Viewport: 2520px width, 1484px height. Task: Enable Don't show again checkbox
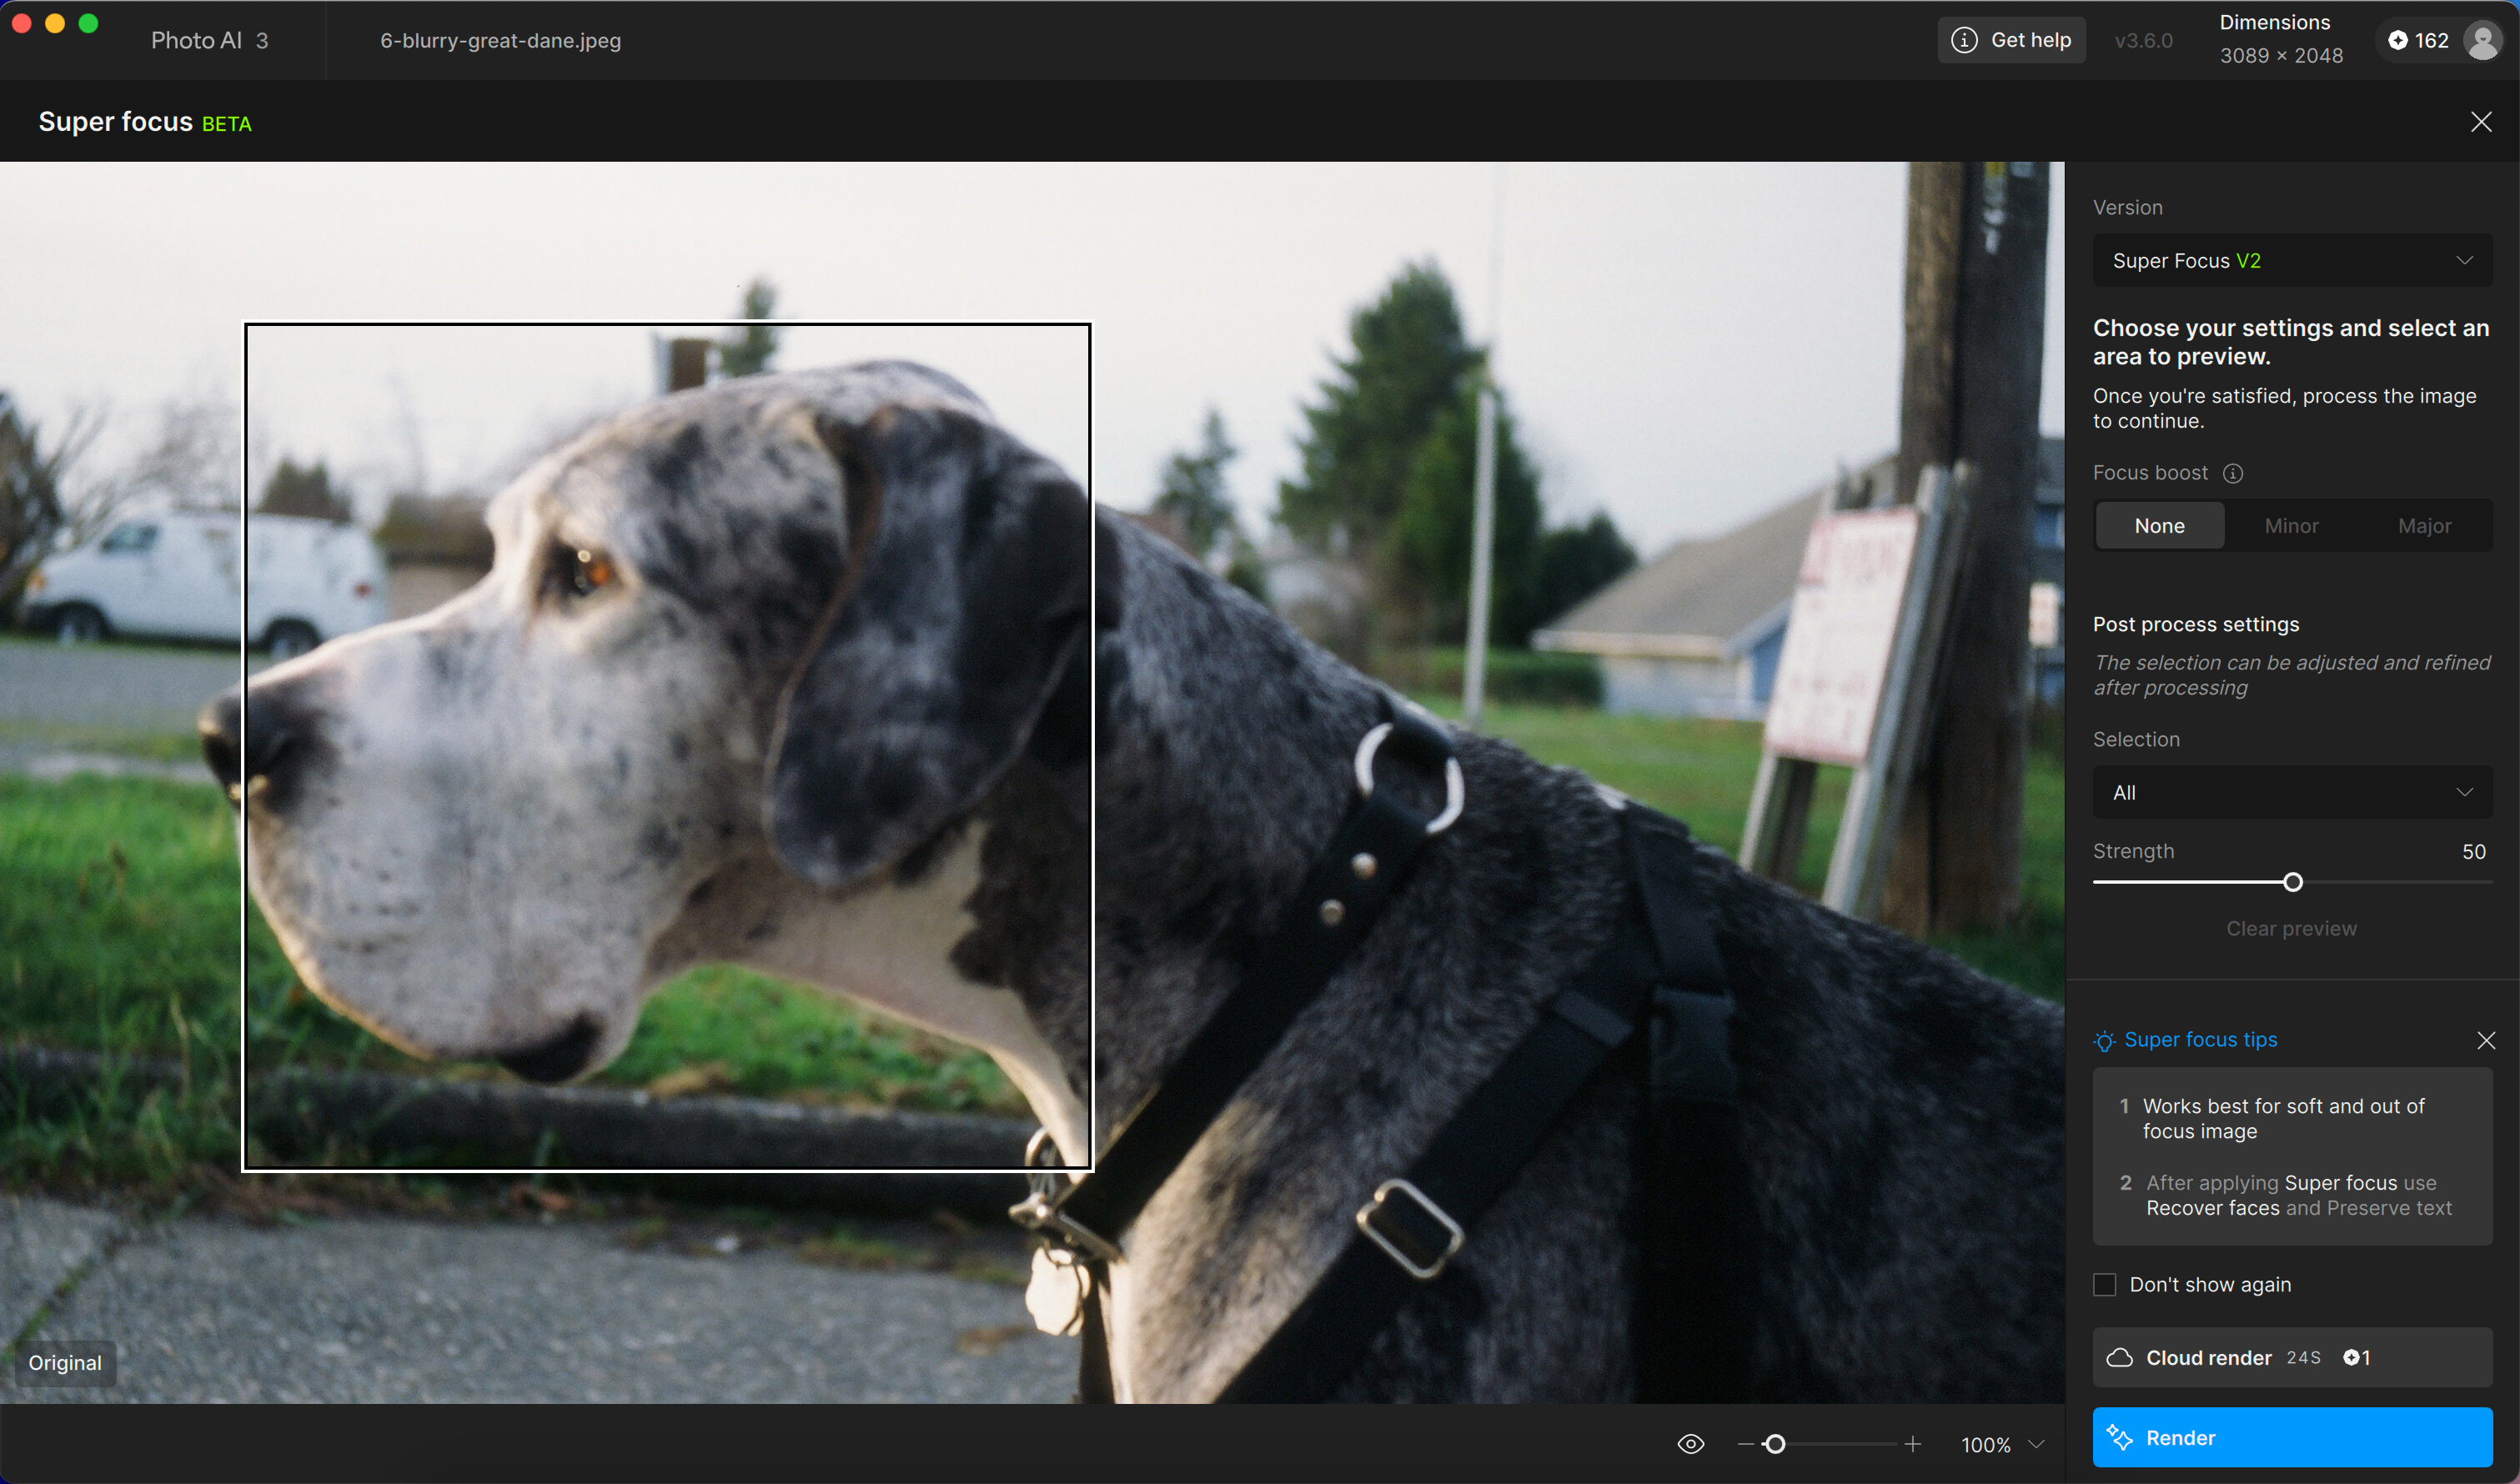pyautogui.click(x=2105, y=1285)
